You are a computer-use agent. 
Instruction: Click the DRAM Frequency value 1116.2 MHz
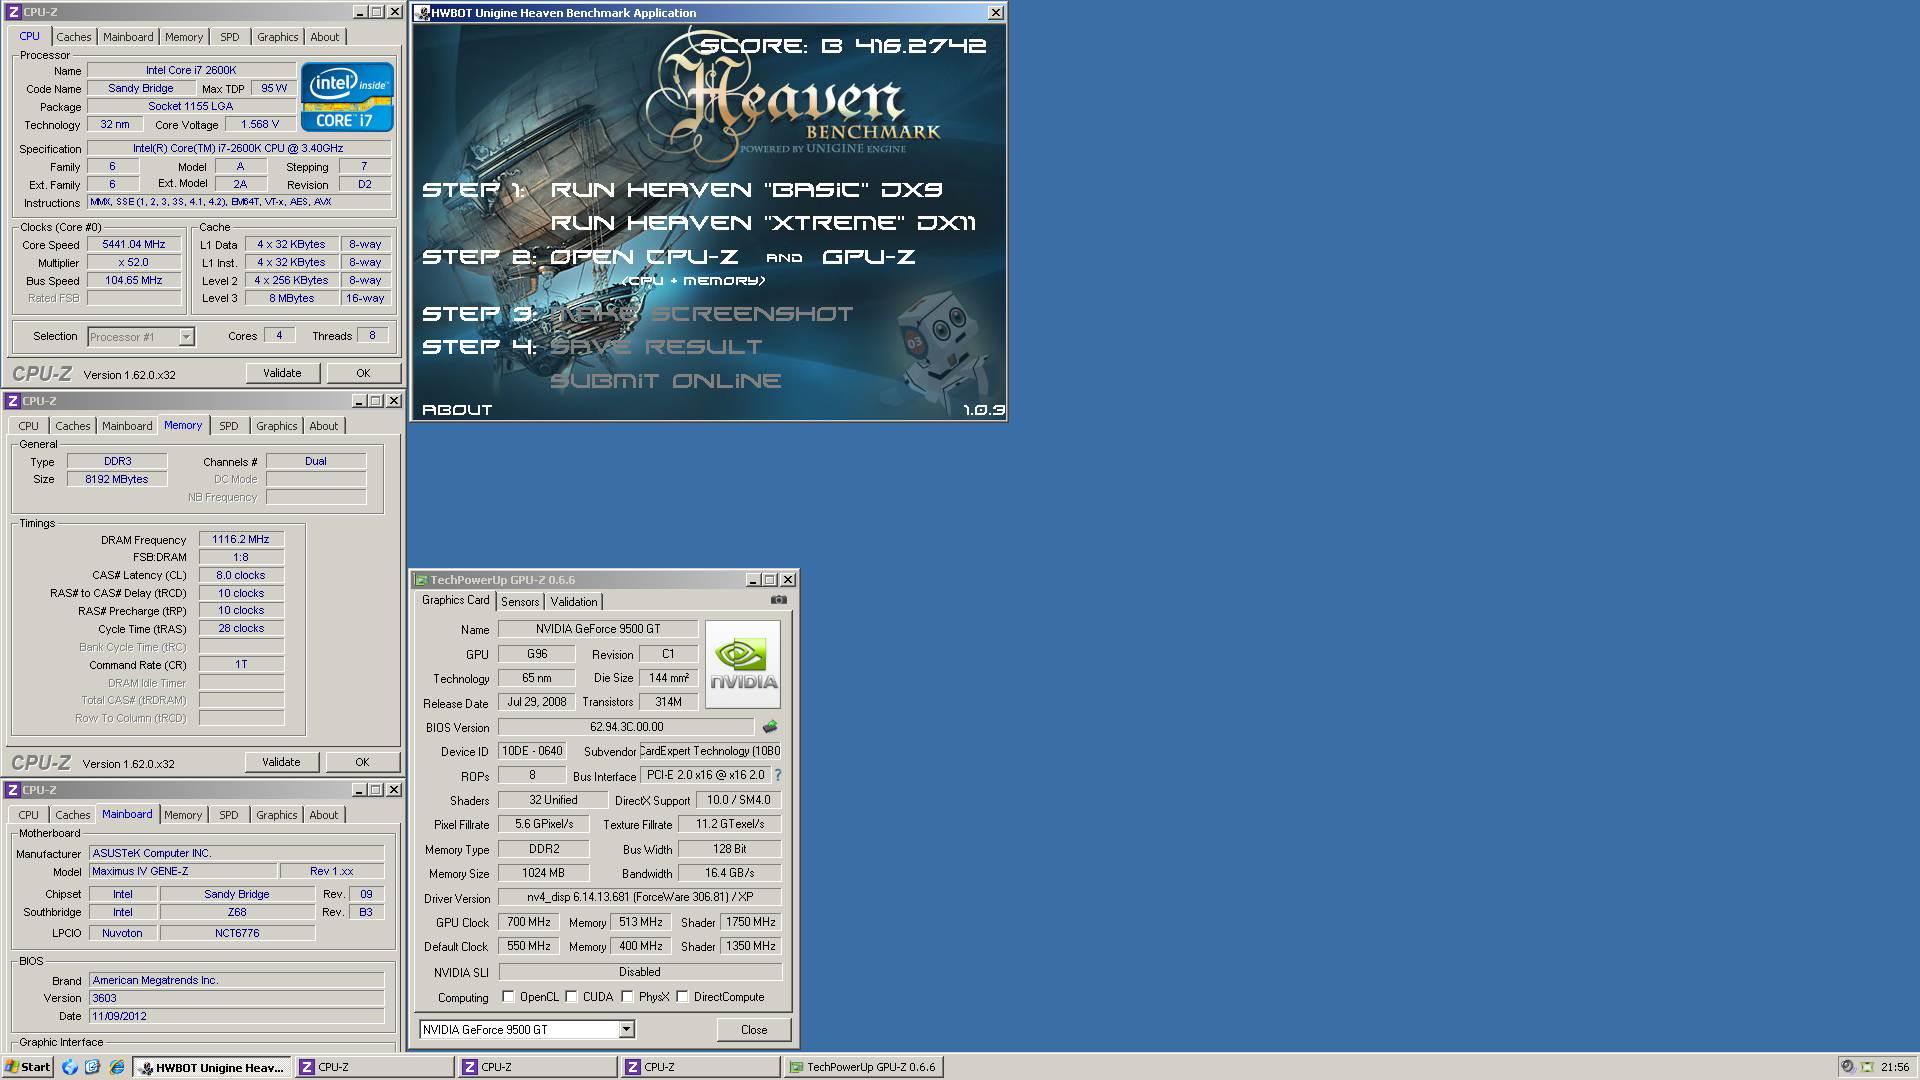pyautogui.click(x=241, y=539)
